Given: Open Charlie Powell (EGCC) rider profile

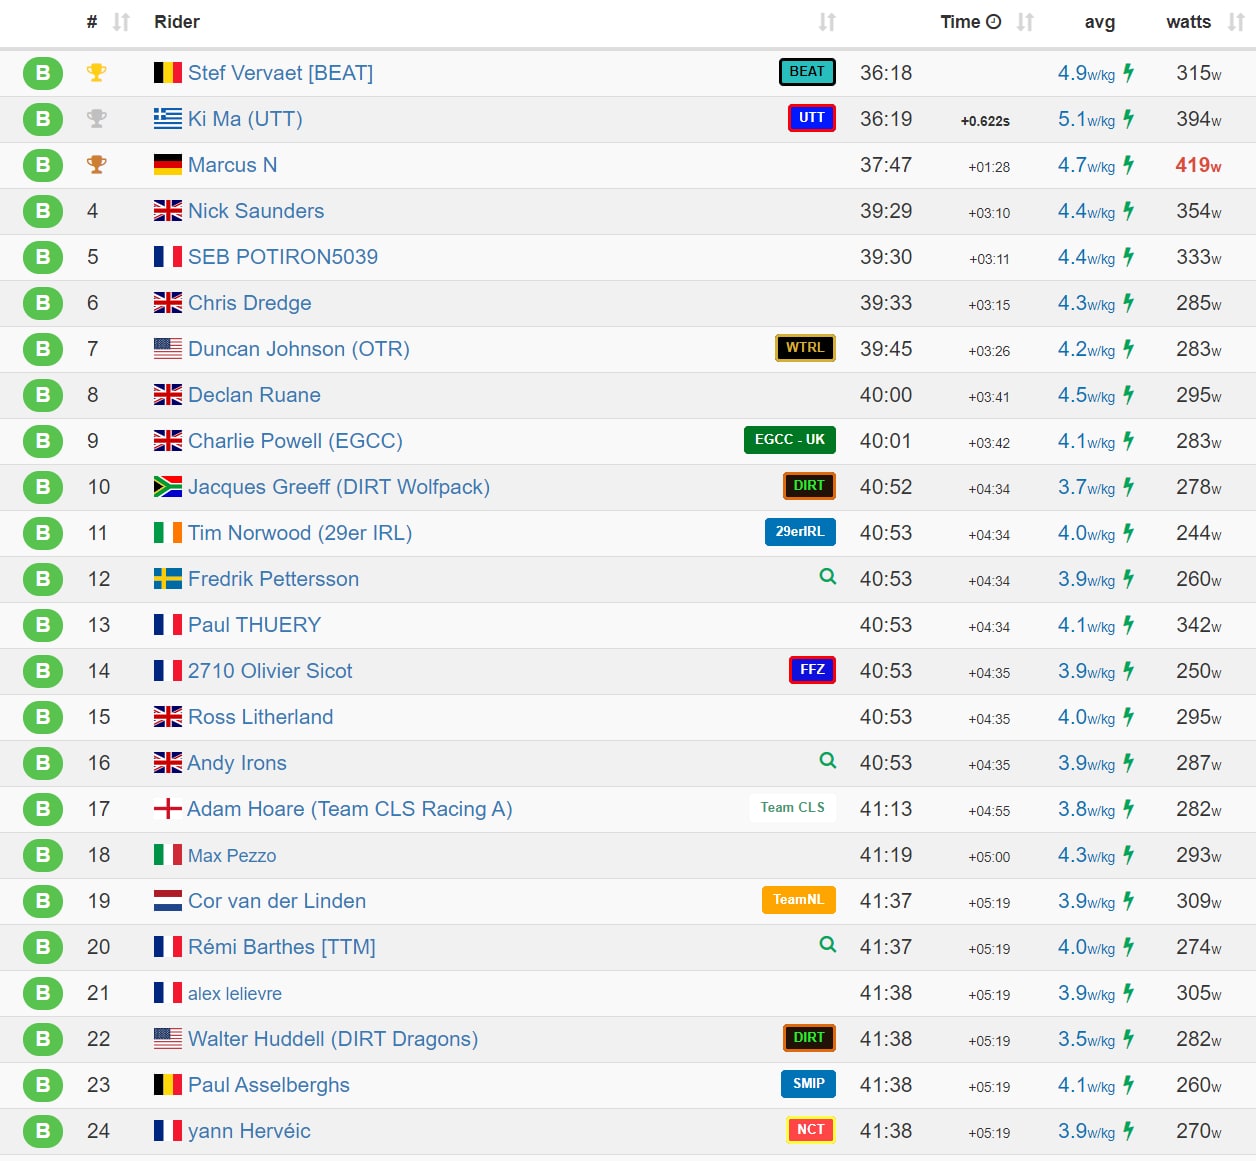Looking at the screenshot, I should pos(295,441).
